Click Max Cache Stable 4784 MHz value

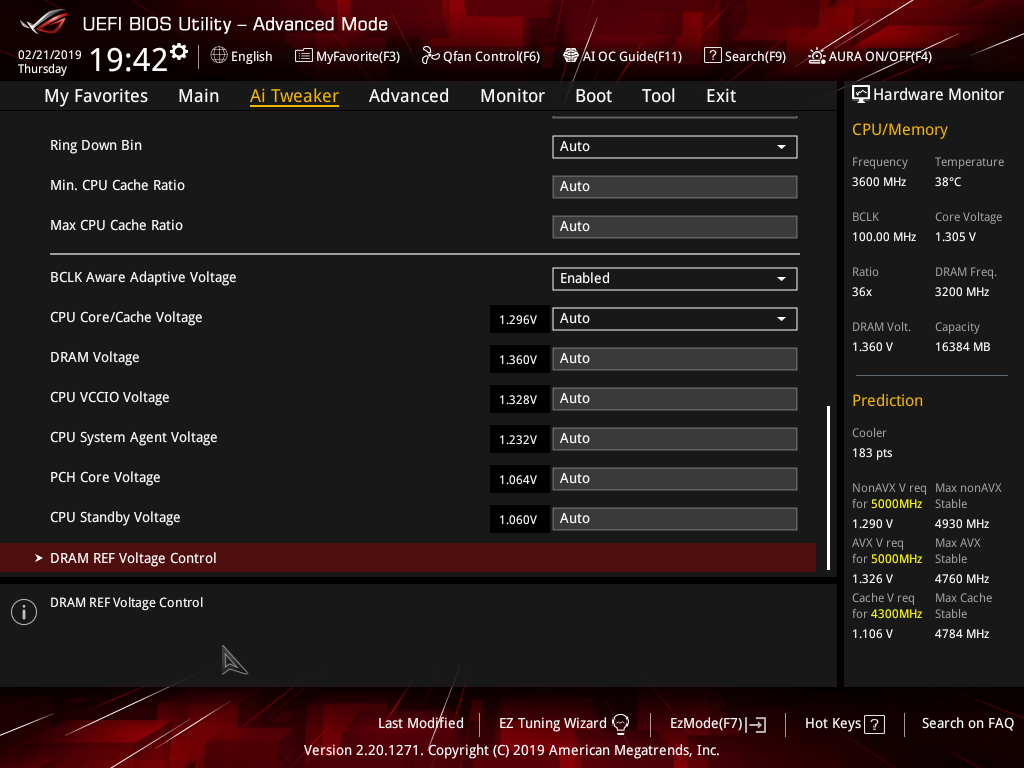point(962,633)
